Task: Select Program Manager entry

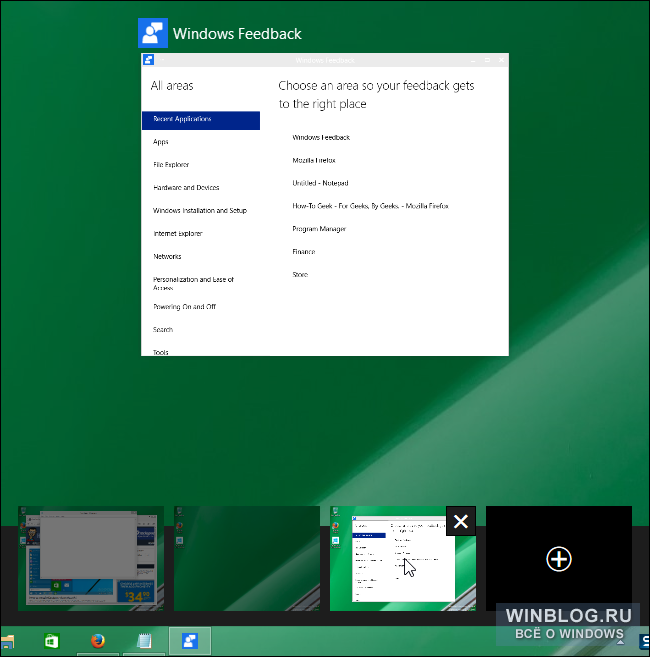Action: coord(319,229)
